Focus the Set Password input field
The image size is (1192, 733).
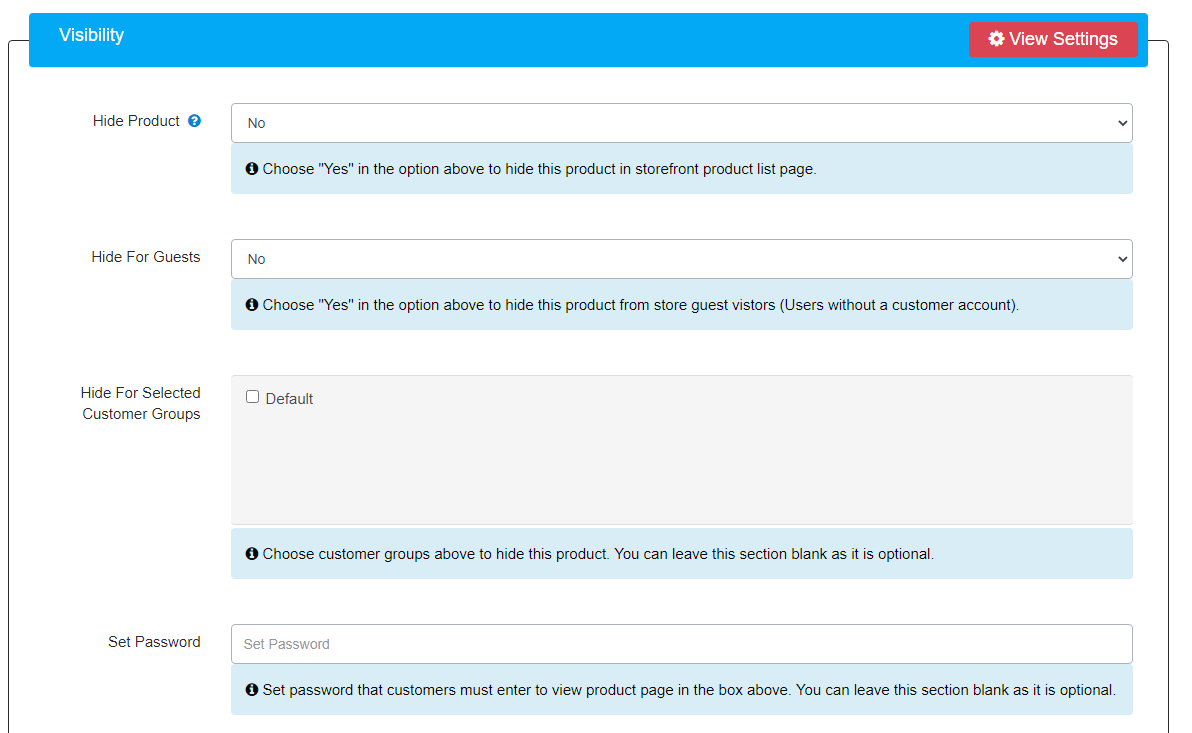tap(680, 644)
